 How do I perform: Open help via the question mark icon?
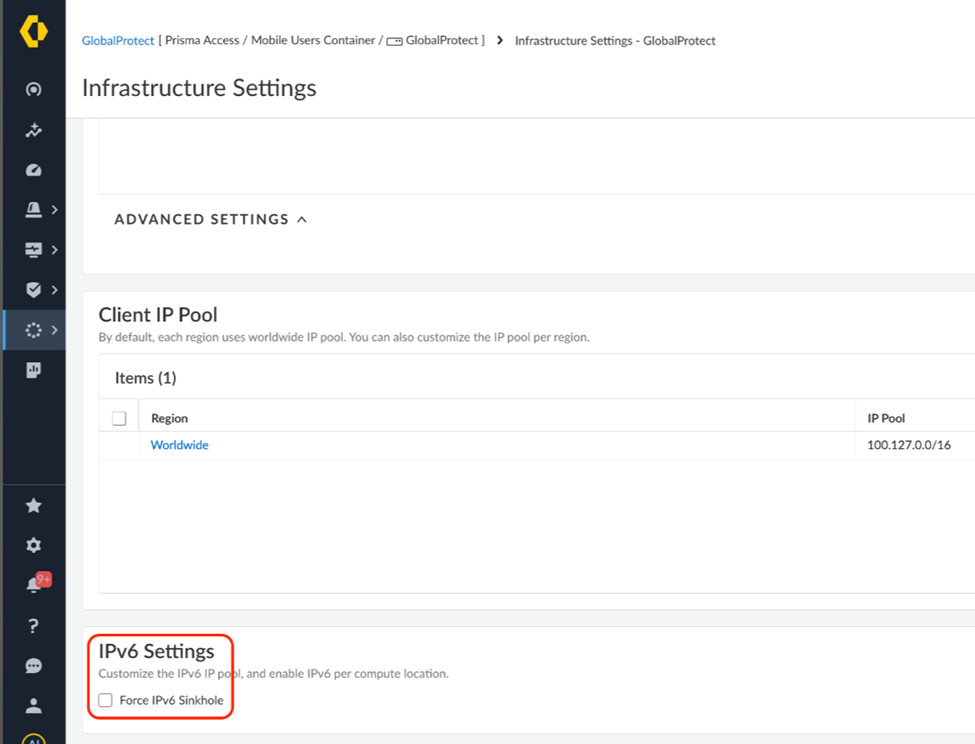(x=33, y=626)
